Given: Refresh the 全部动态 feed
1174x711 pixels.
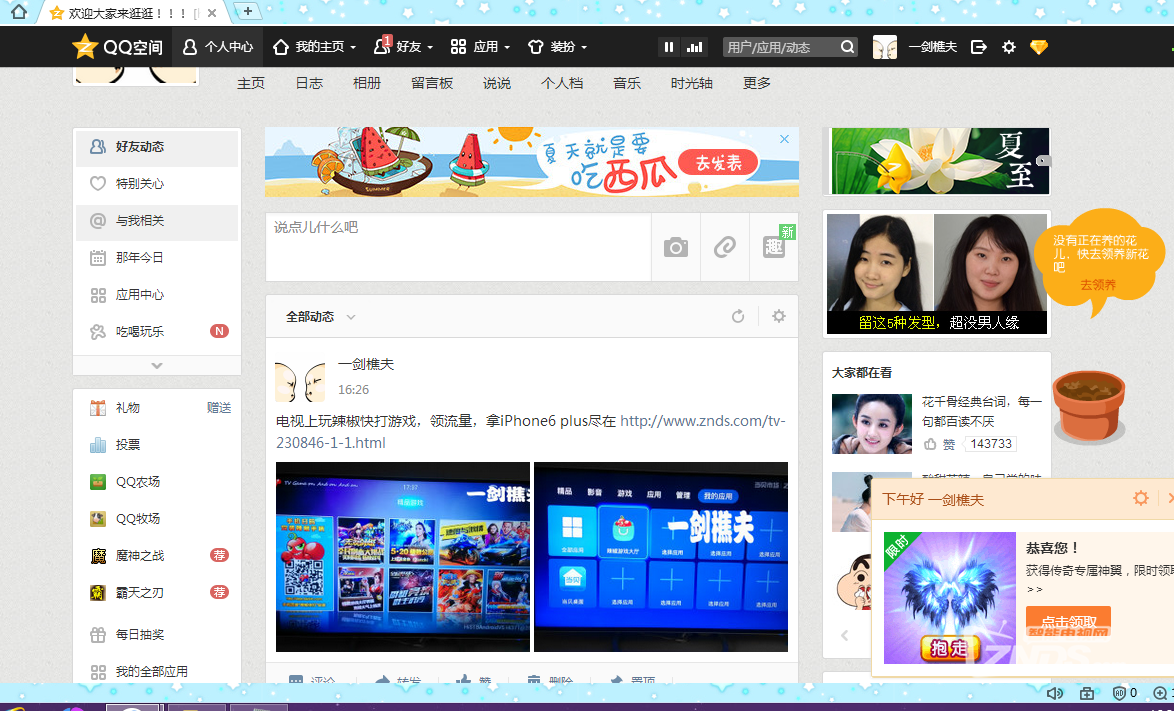Looking at the screenshot, I should [x=738, y=317].
